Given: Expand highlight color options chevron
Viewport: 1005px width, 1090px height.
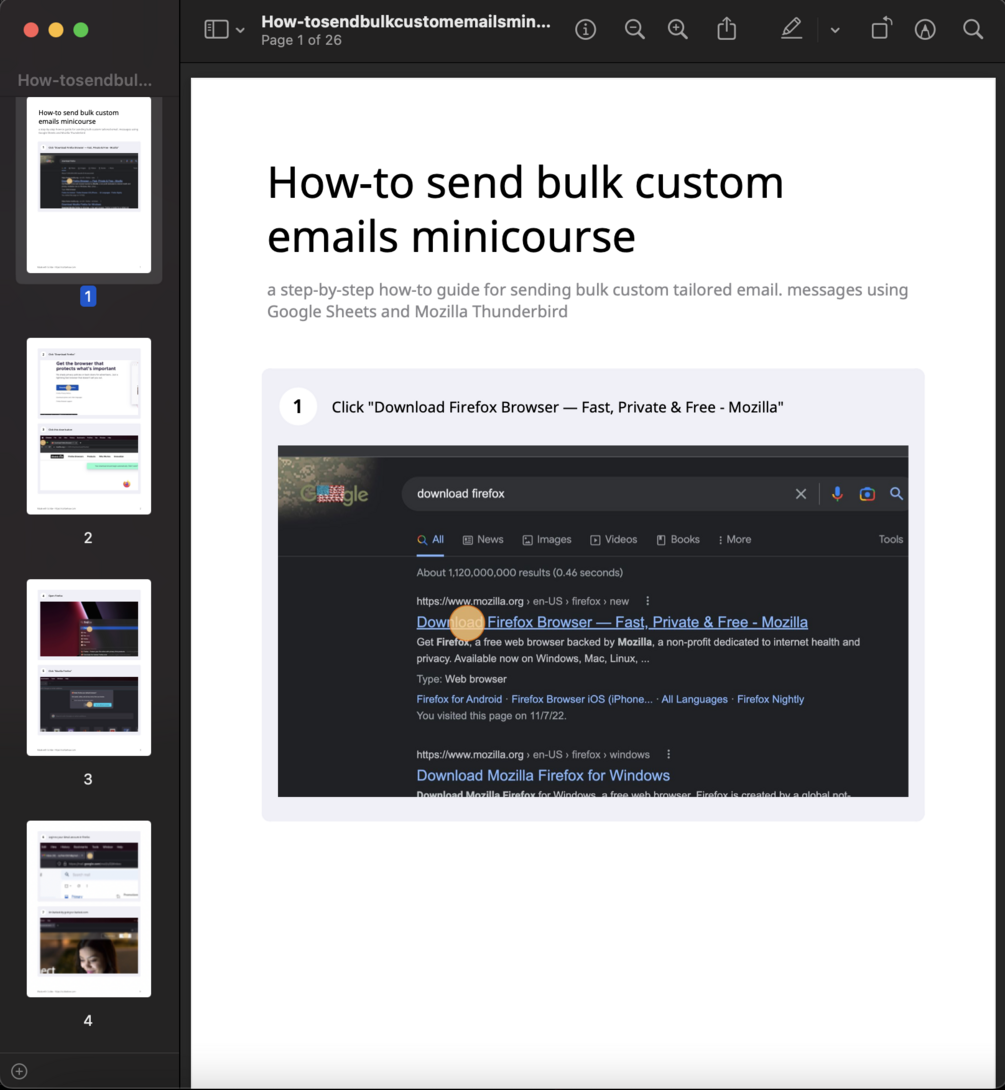Looking at the screenshot, I should coord(835,30).
